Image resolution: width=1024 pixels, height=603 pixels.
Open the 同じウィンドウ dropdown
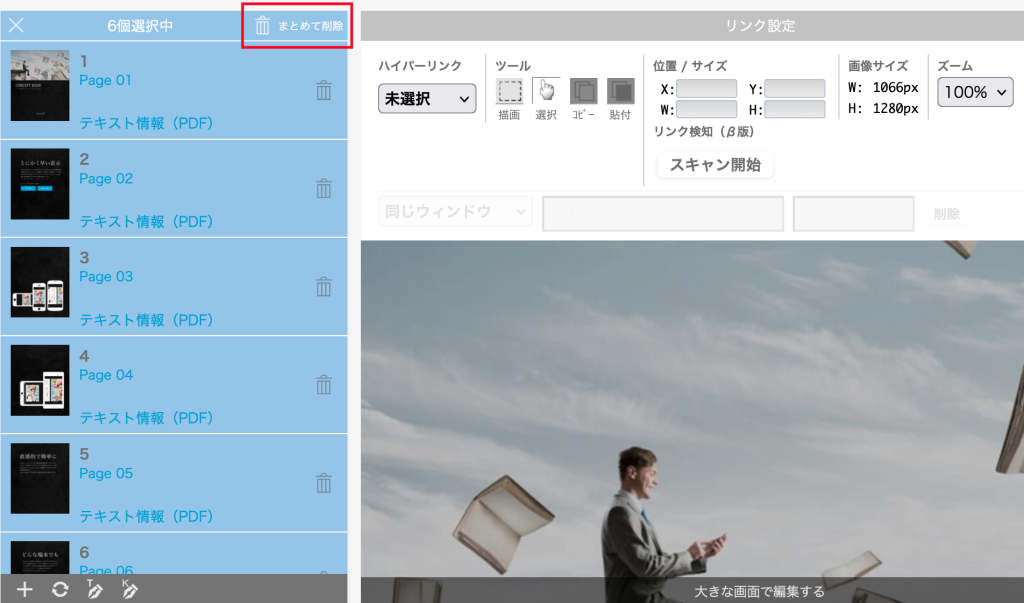pyautogui.click(x=455, y=212)
